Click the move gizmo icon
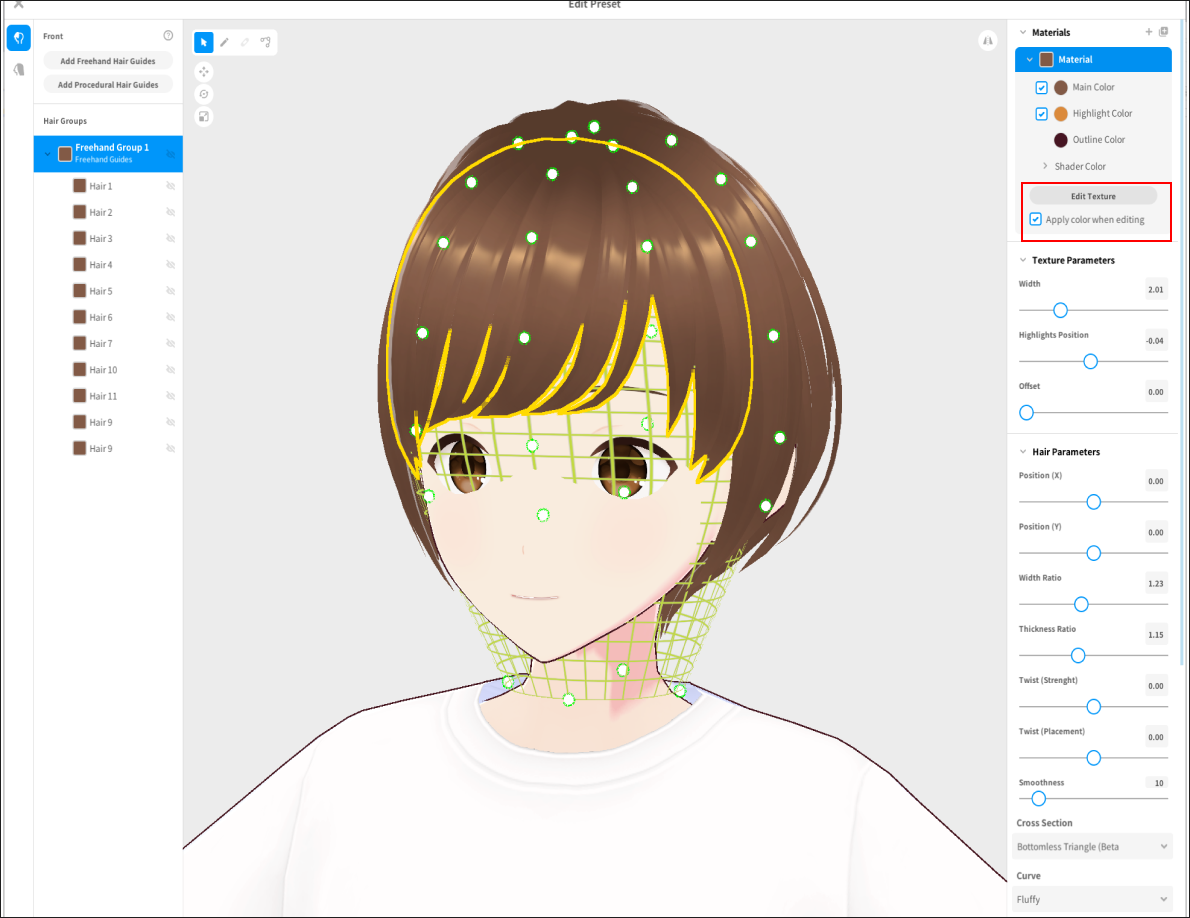This screenshot has height=918, width=1190. (x=204, y=72)
